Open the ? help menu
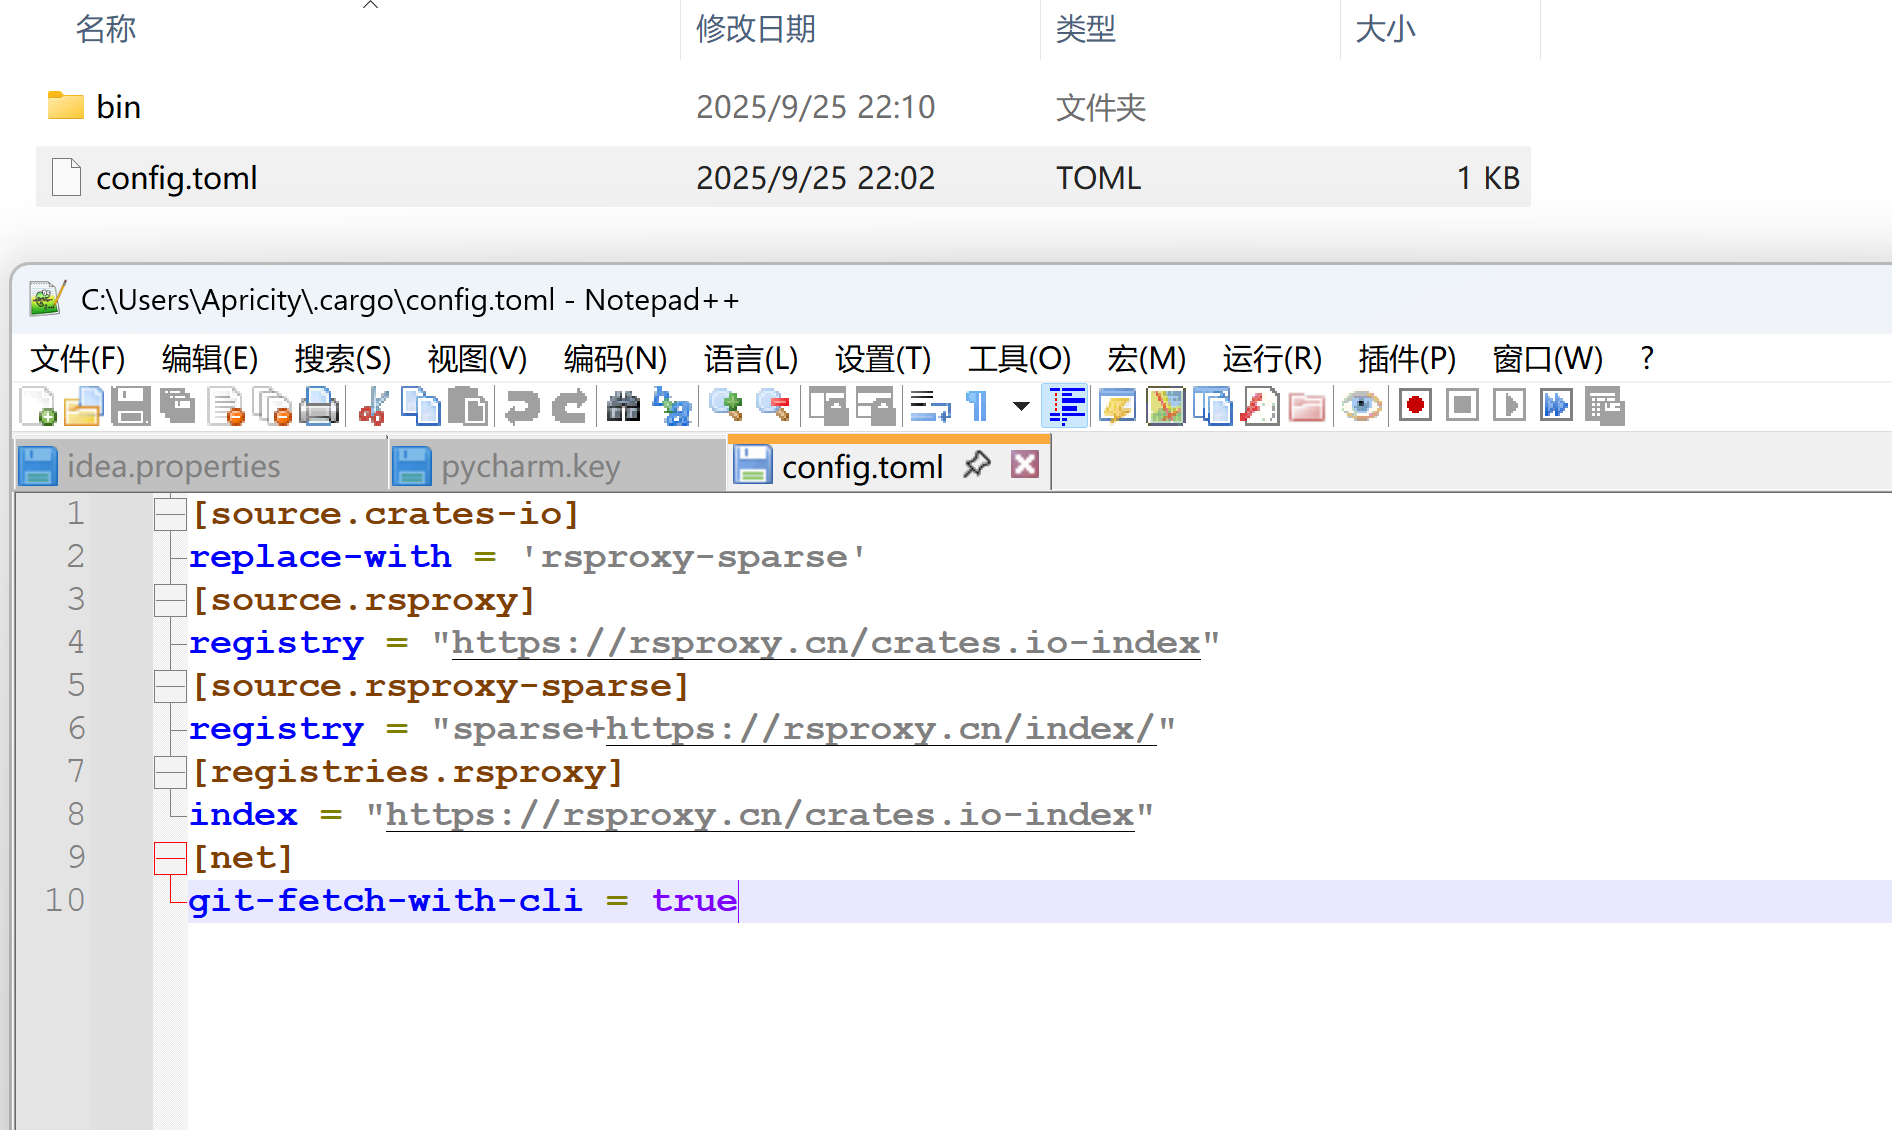1892x1130 pixels. 1647,359
